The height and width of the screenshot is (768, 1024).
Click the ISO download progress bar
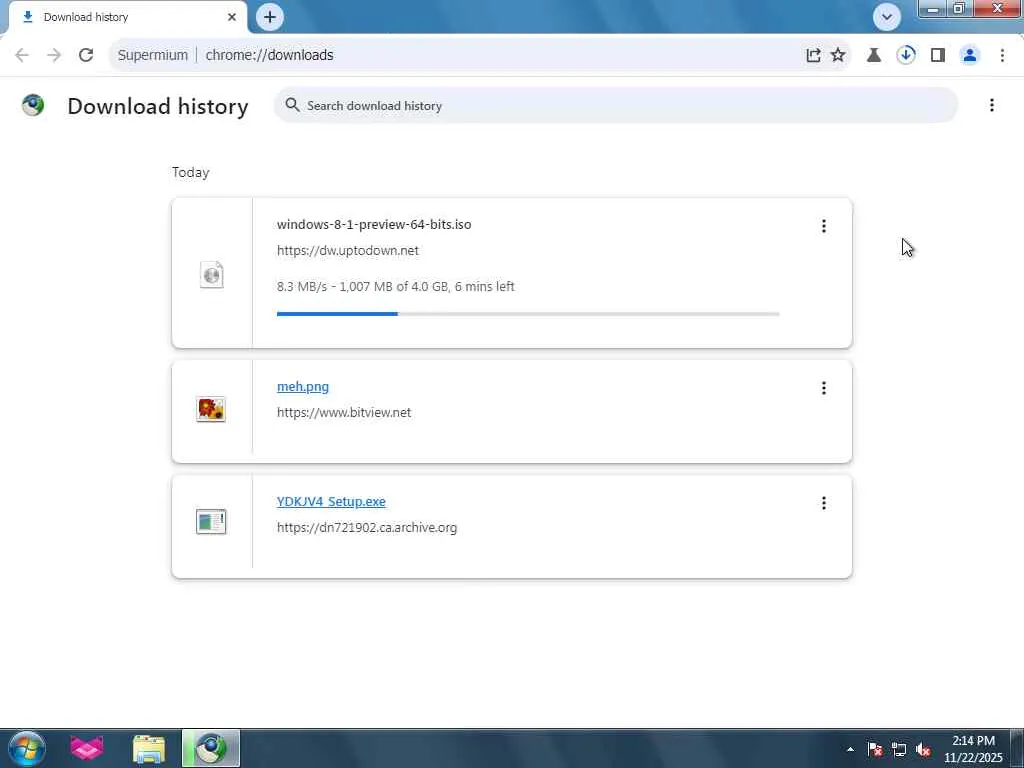pyautogui.click(x=528, y=314)
